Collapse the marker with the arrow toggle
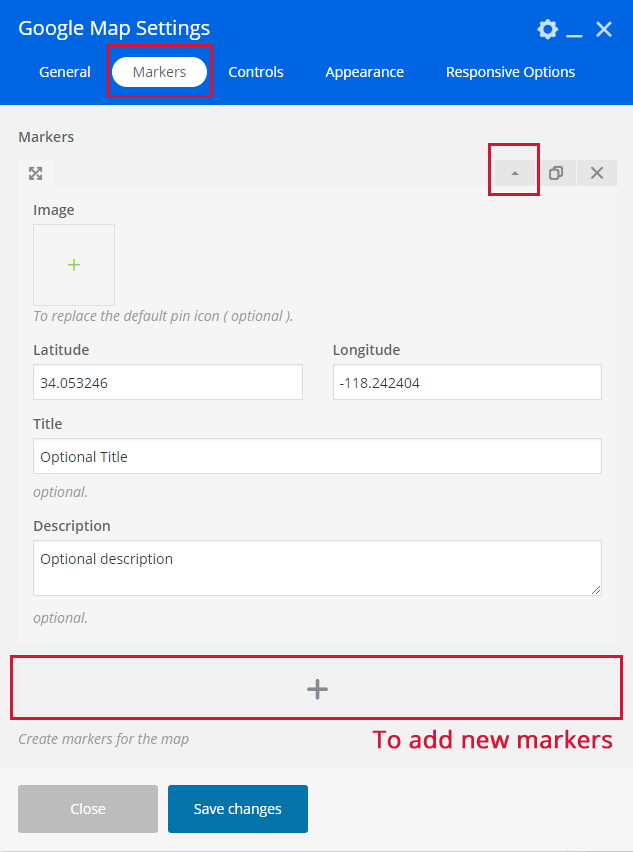Image resolution: width=633 pixels, height=852 pixels. 515,173
